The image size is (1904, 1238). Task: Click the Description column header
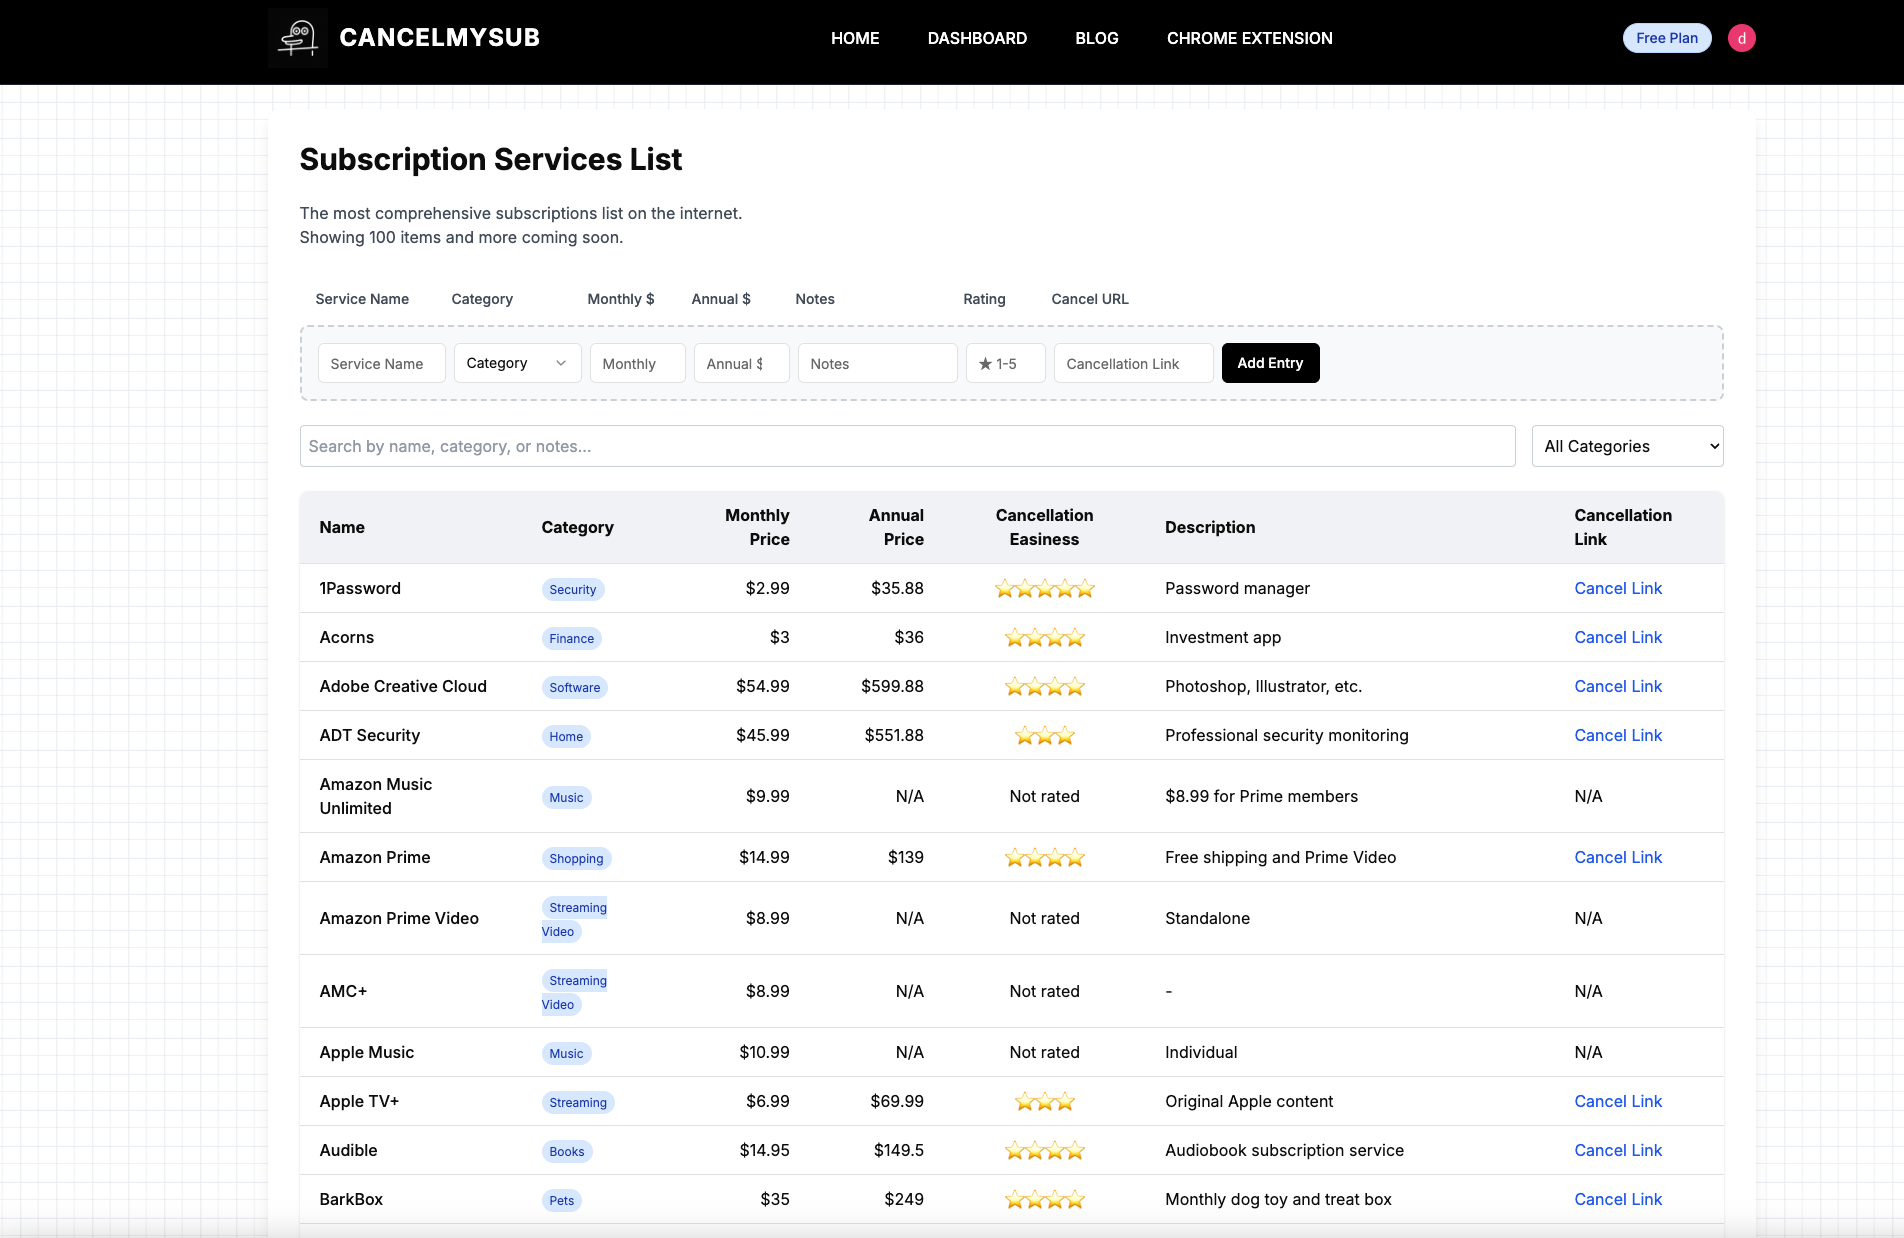coord(1210,527)
